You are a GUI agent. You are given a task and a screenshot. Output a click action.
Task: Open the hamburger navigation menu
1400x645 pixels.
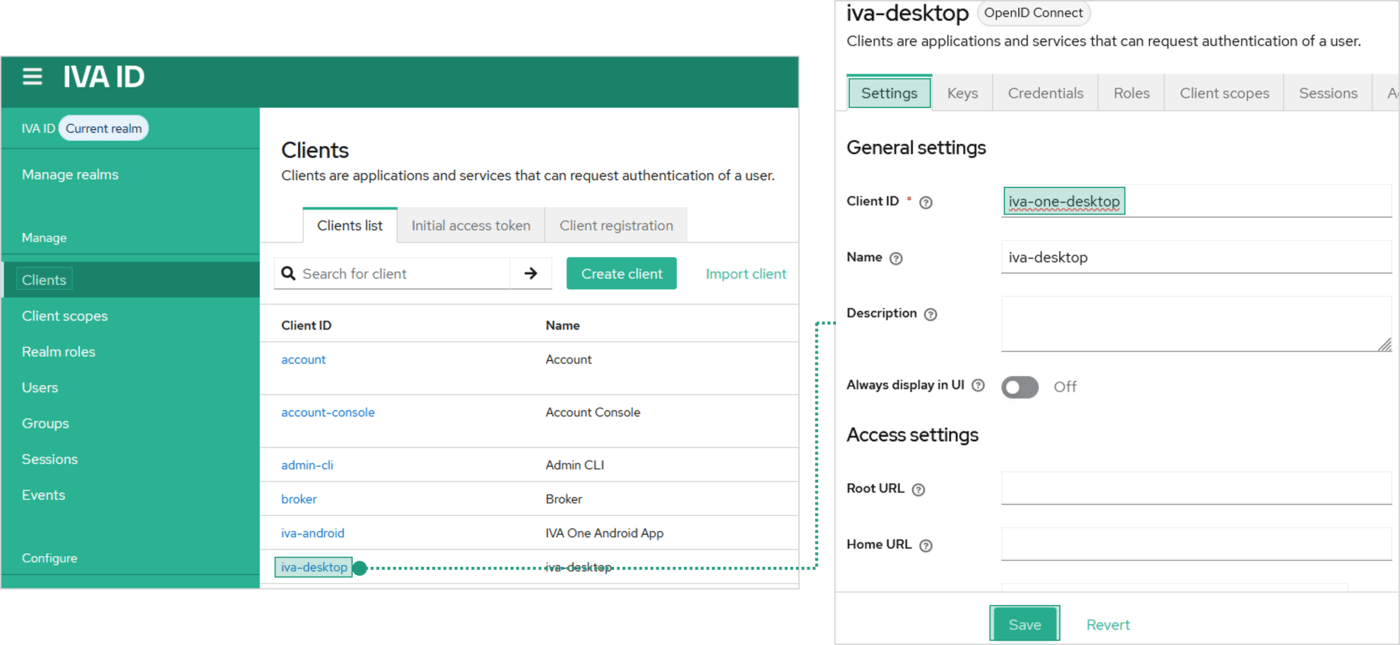[x=32, y=77]
